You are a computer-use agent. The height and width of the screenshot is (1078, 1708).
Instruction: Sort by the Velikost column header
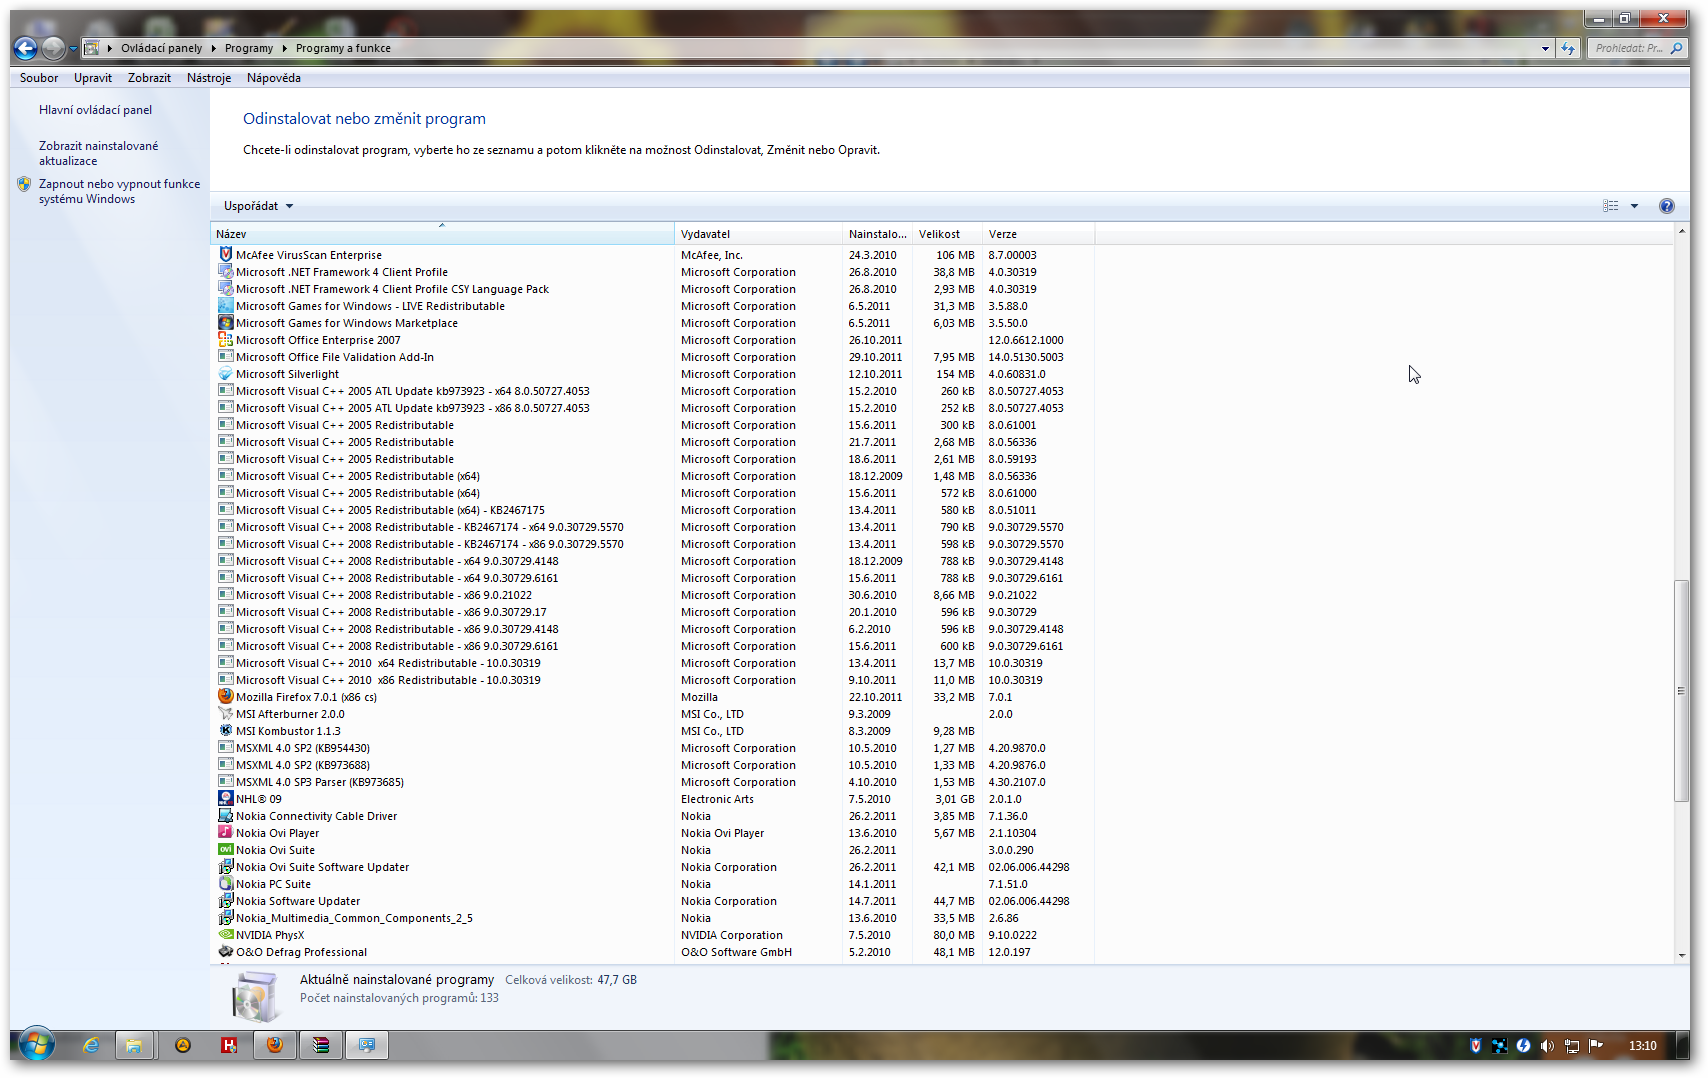pyautogui.click(x=947, y=234)
